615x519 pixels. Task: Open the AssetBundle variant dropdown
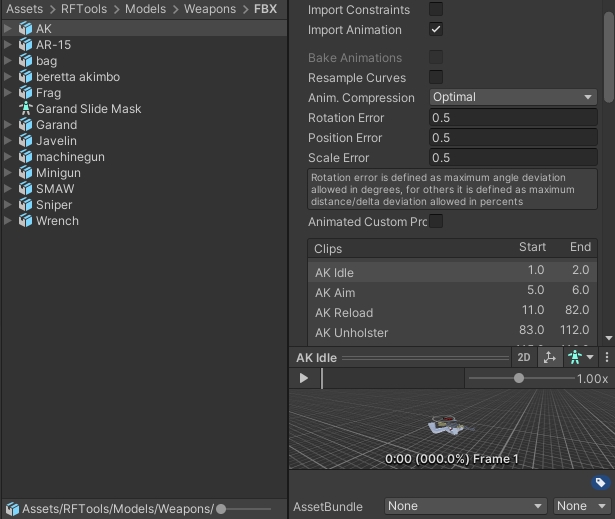click(x=581, y=506)
